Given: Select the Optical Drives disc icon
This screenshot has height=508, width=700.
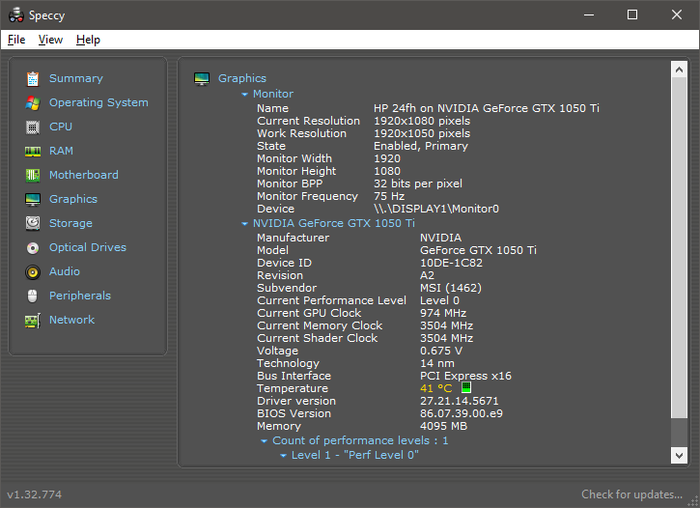Looking at the screenshot, I should click(33, 247).
